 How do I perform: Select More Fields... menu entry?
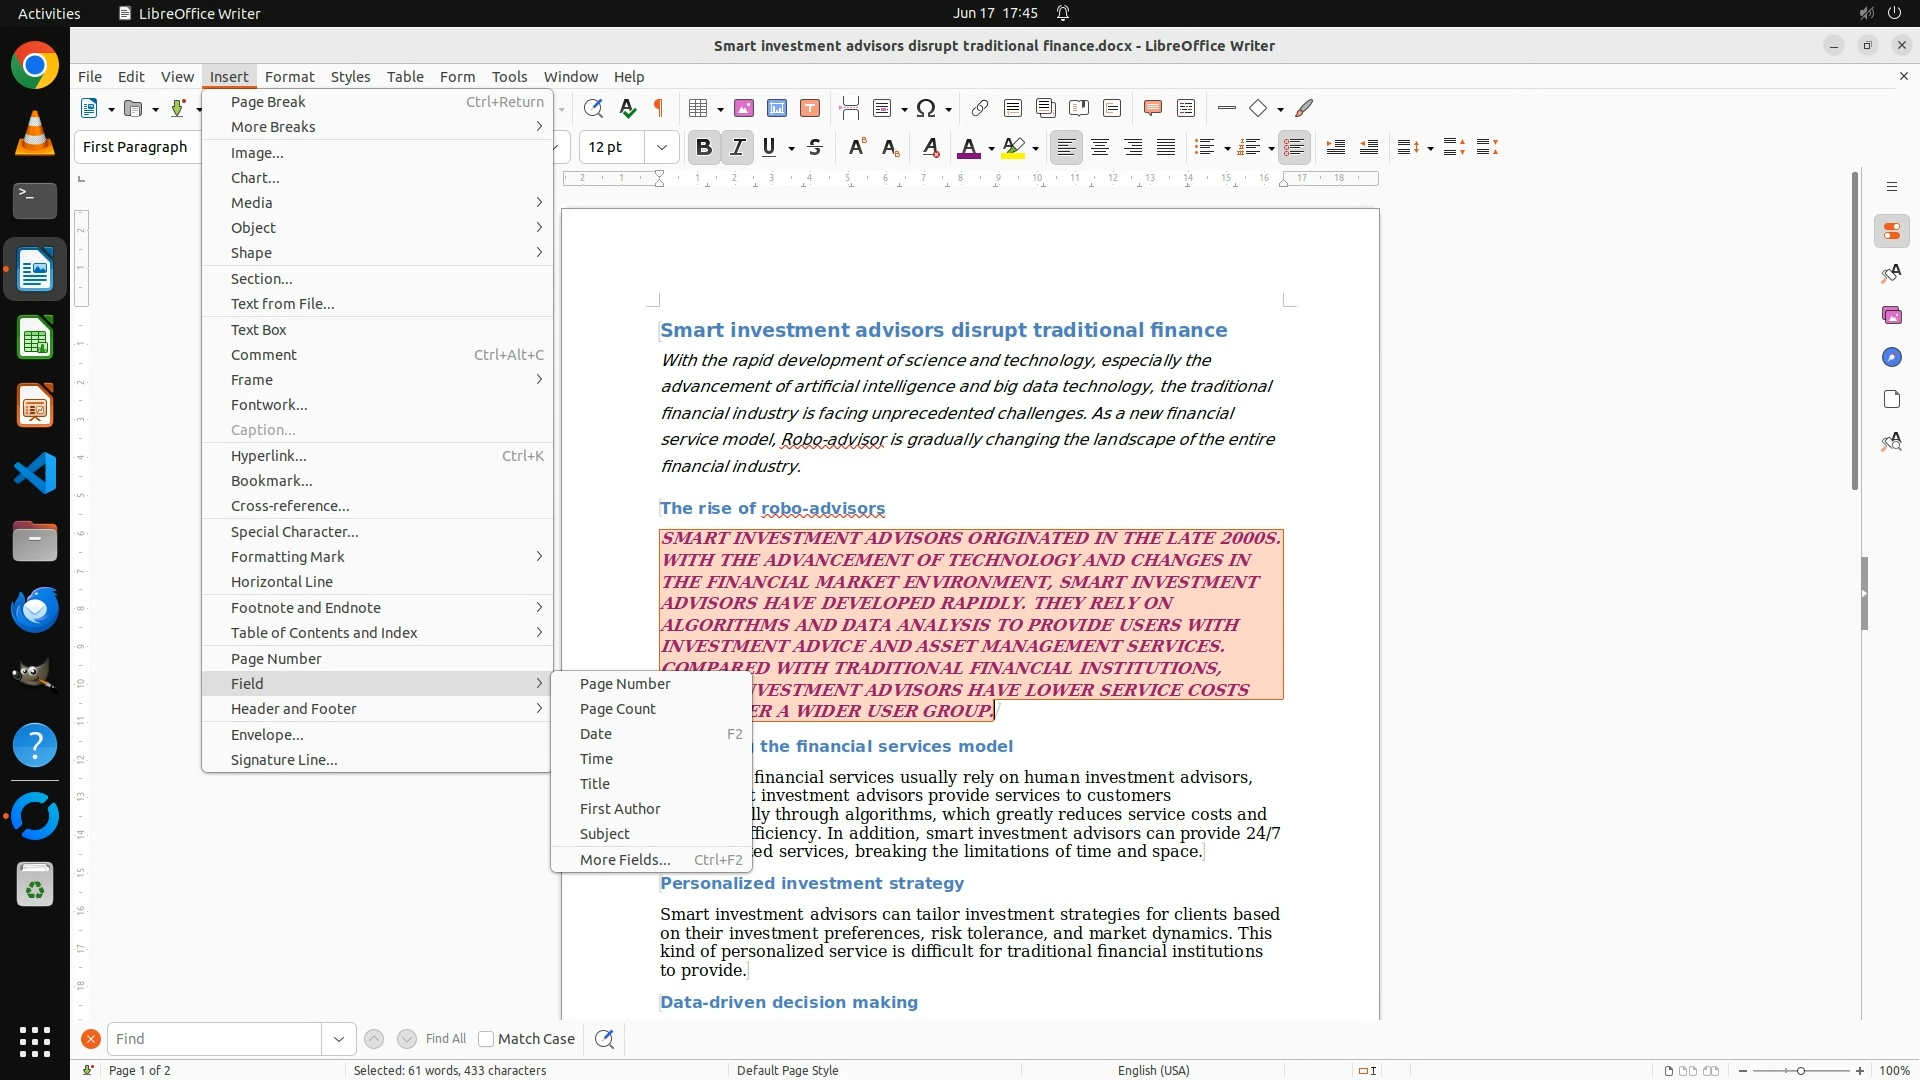pos(625,860)
